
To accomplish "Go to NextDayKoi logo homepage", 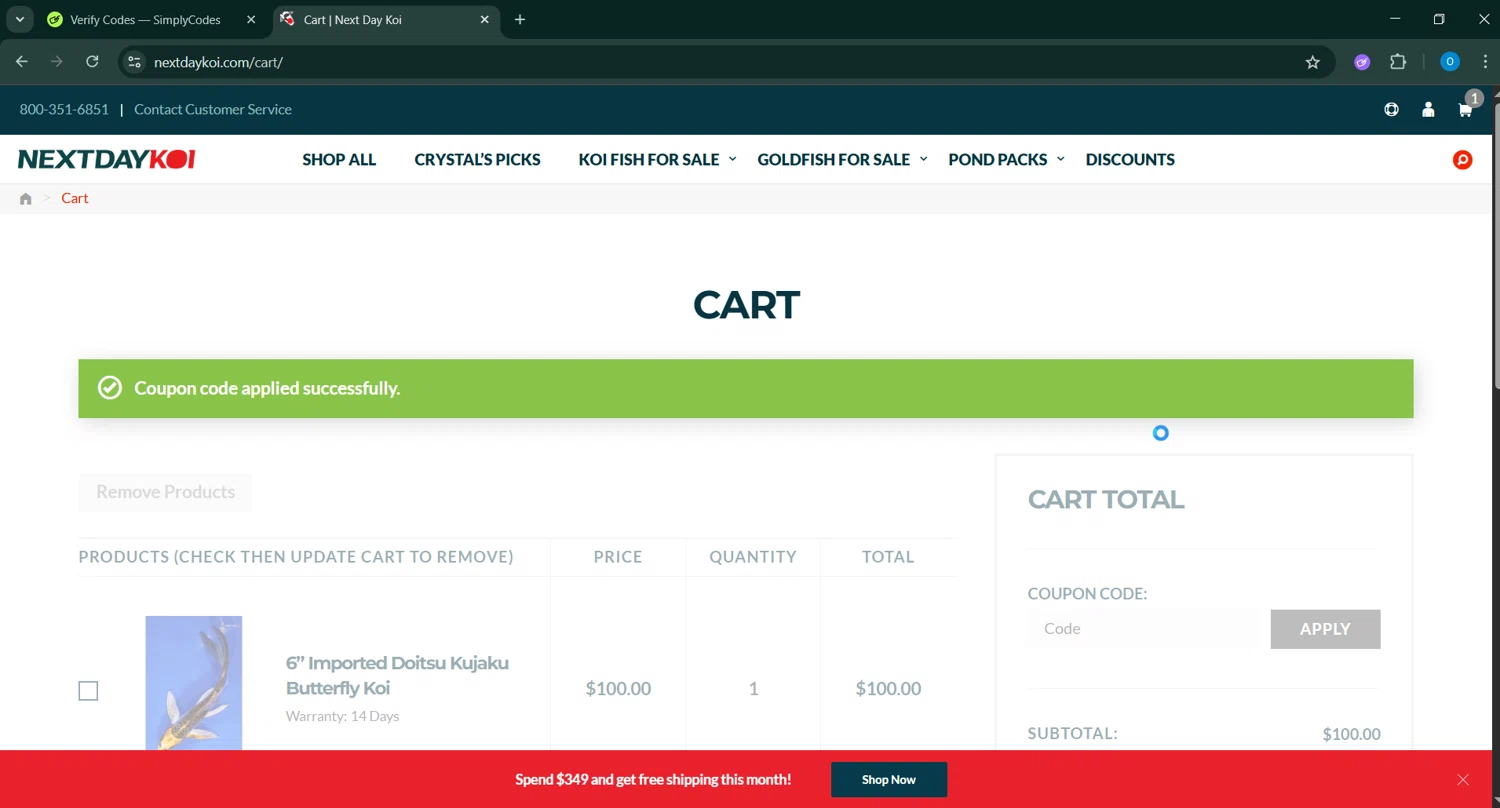I will coord(107,159).
